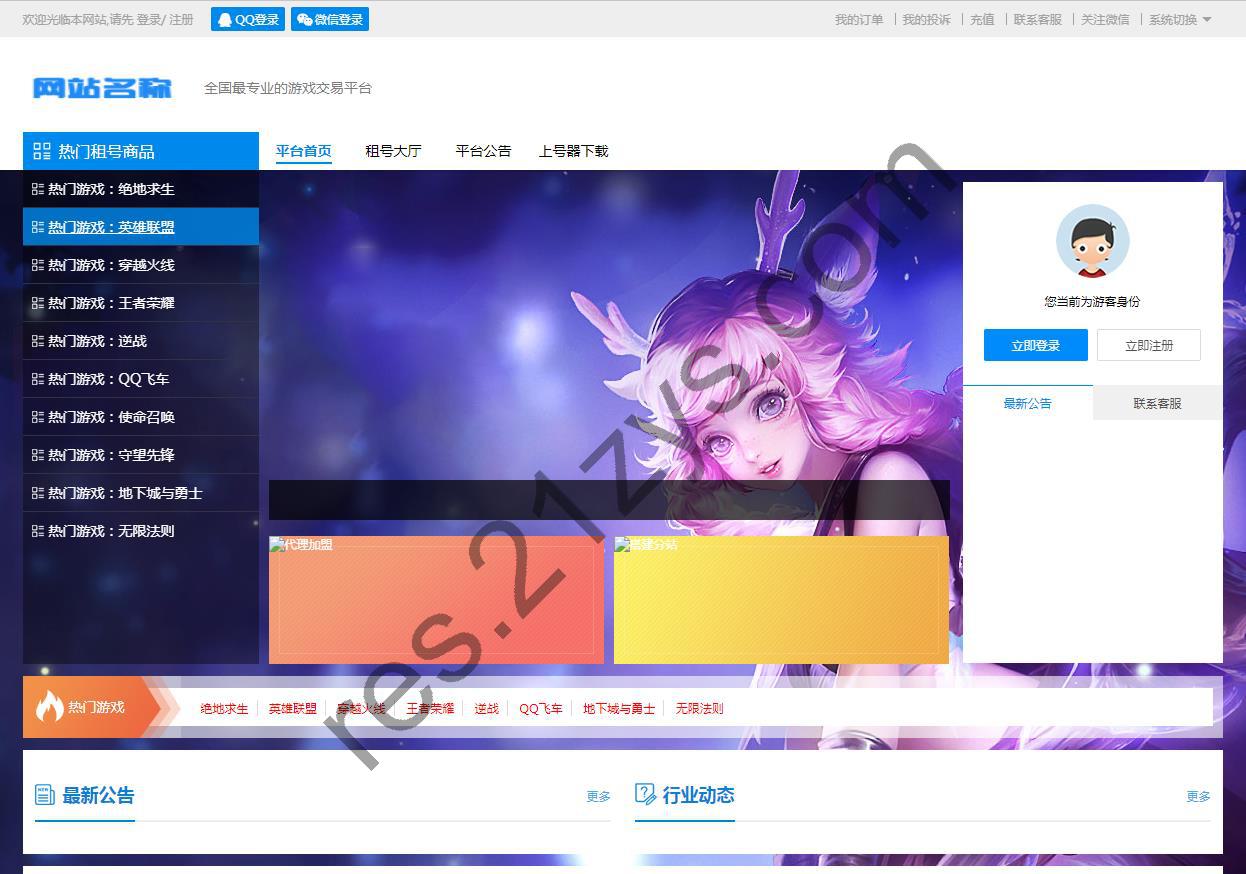
Task: Switch to the 最新公告 panel tab
Action: click(x=1027, y=403)
